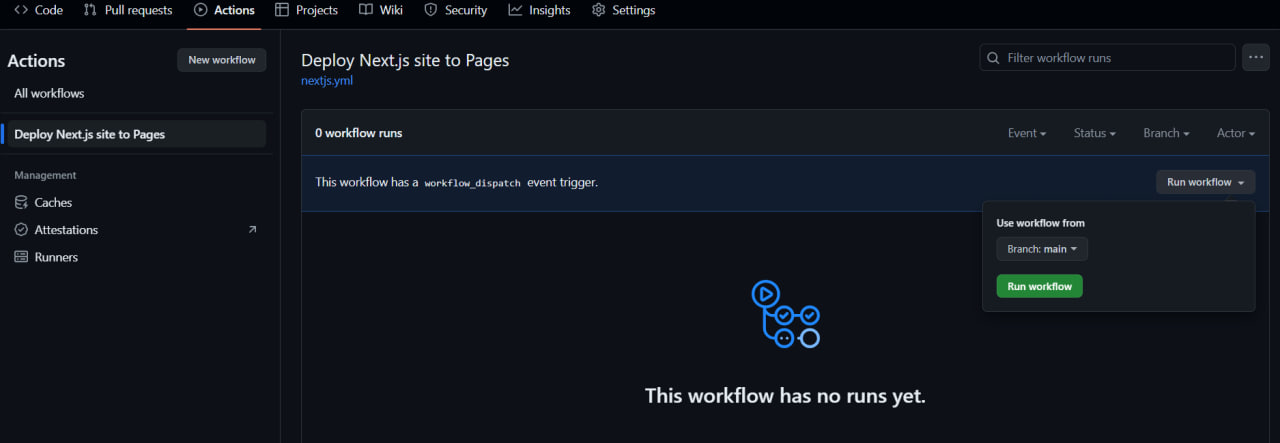Click the workflow_dispatch code label
Screen dimensions: 1280x443
pos(472,183)
